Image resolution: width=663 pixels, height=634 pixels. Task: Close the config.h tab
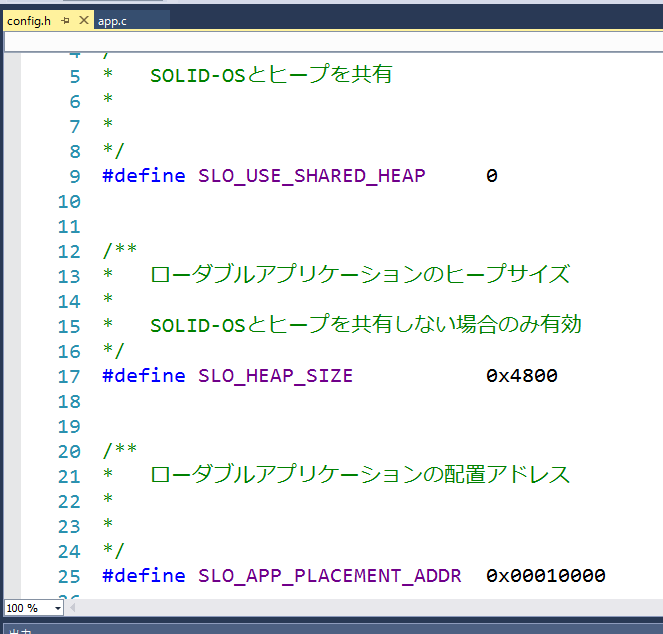(83, 20)
